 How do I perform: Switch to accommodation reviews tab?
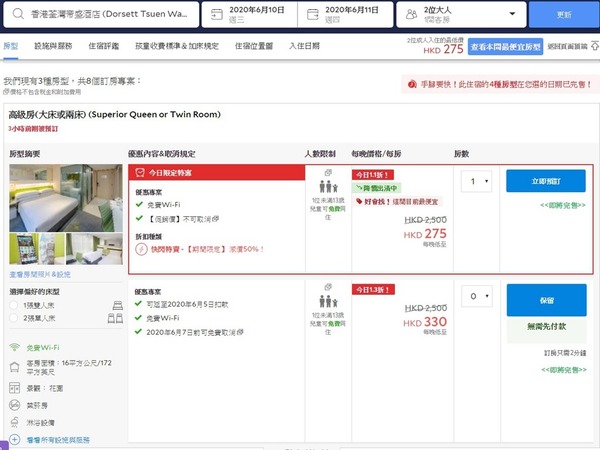click(x=104, y=46)
